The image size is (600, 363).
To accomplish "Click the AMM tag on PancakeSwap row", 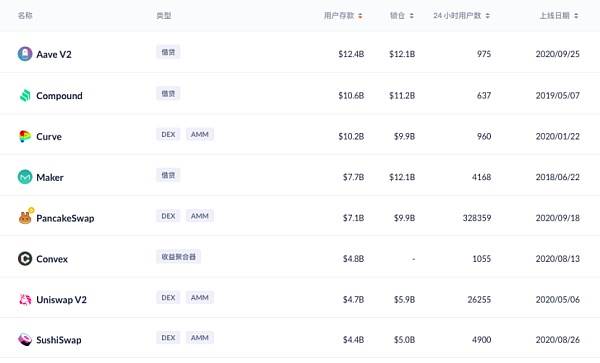I will 200,216.
